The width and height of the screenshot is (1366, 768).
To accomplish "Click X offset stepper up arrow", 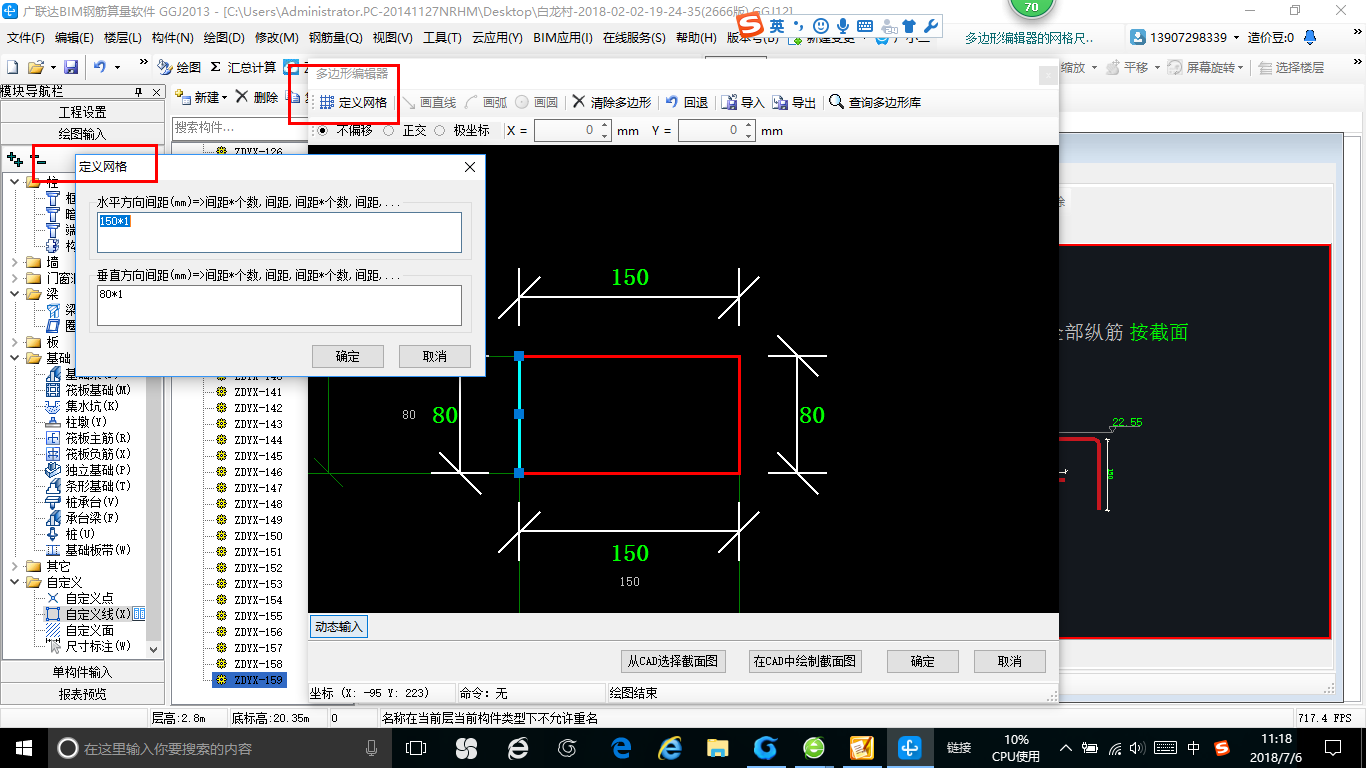I will coord(604,127).
